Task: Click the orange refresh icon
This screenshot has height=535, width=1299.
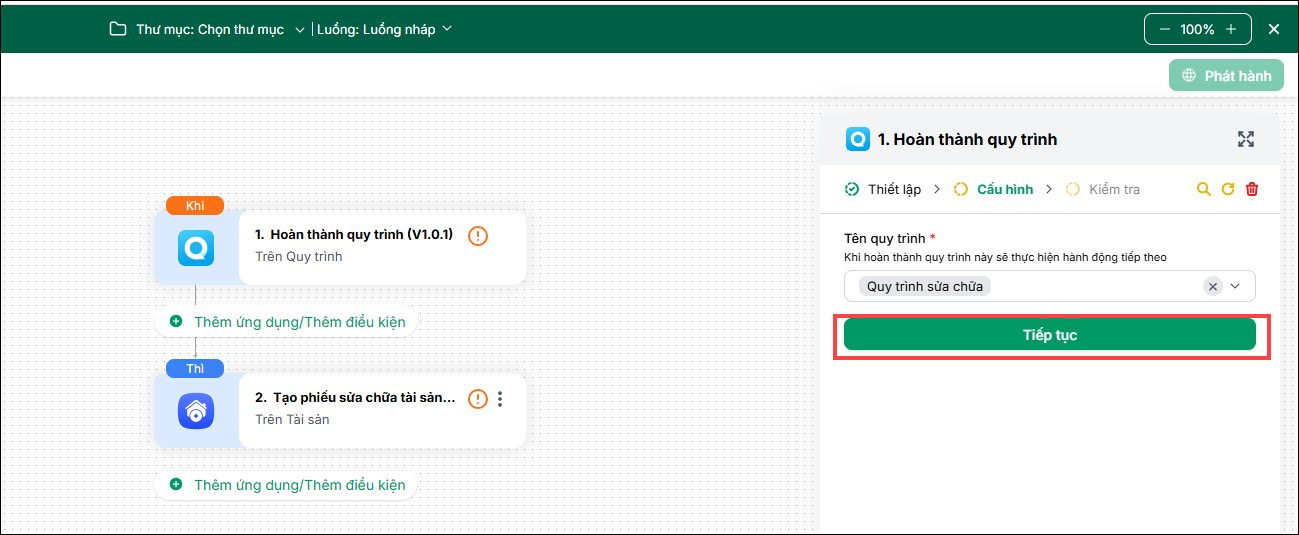Action: [x=1228, y=189]
